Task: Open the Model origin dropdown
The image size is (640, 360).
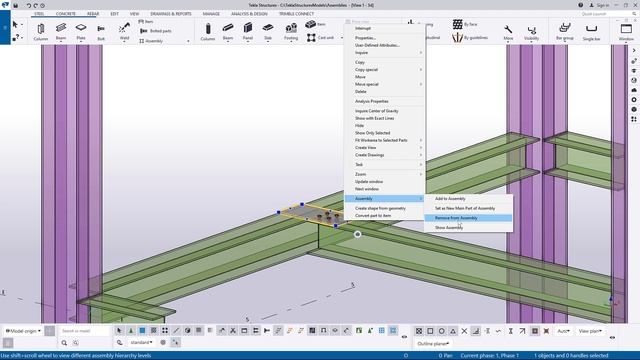Action: pyautogui.click(x=23, y=331)
